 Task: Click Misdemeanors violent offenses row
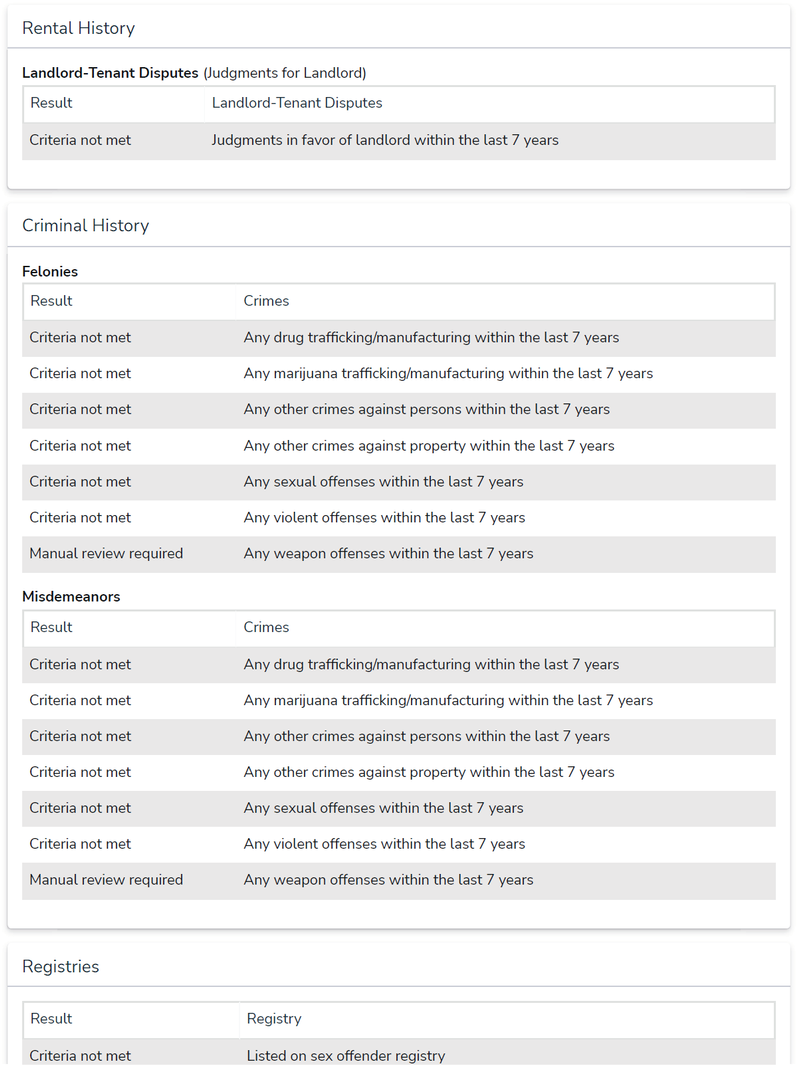(399, 844)
